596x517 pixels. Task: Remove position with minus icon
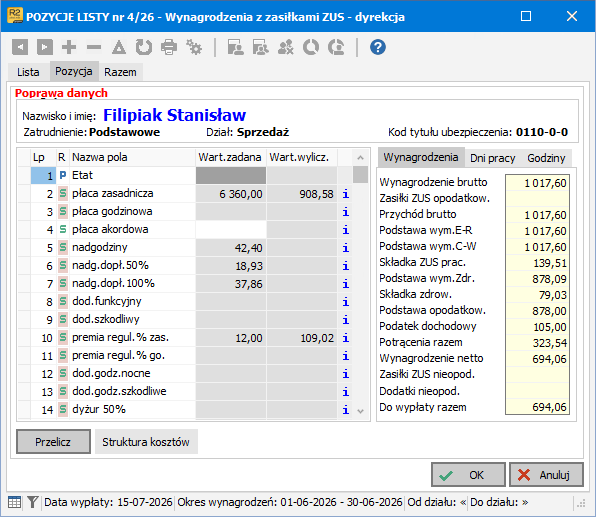[94, 47]
